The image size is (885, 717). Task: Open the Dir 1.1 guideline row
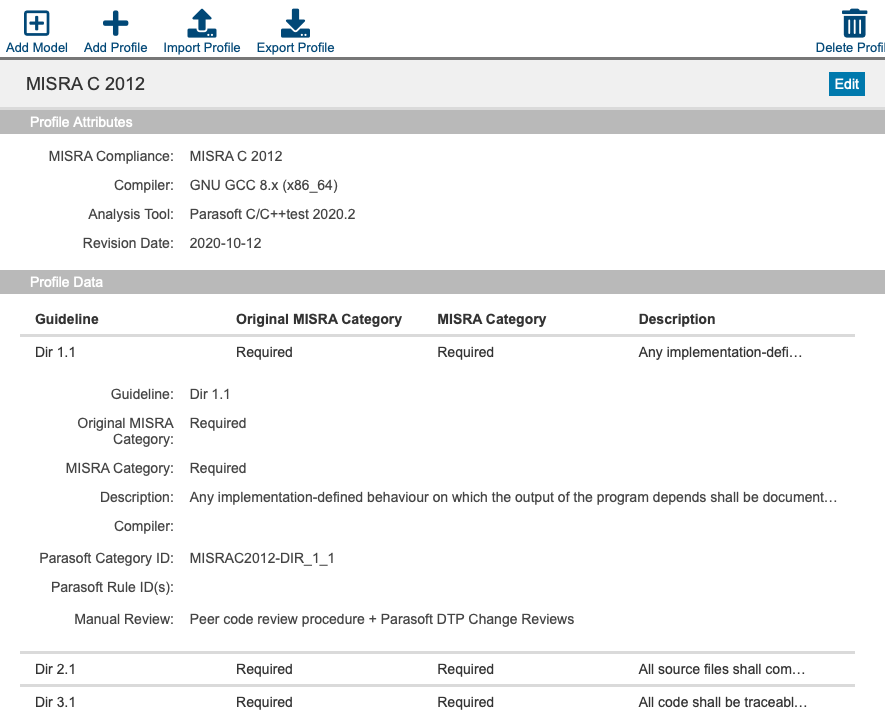tap(437, 352)
